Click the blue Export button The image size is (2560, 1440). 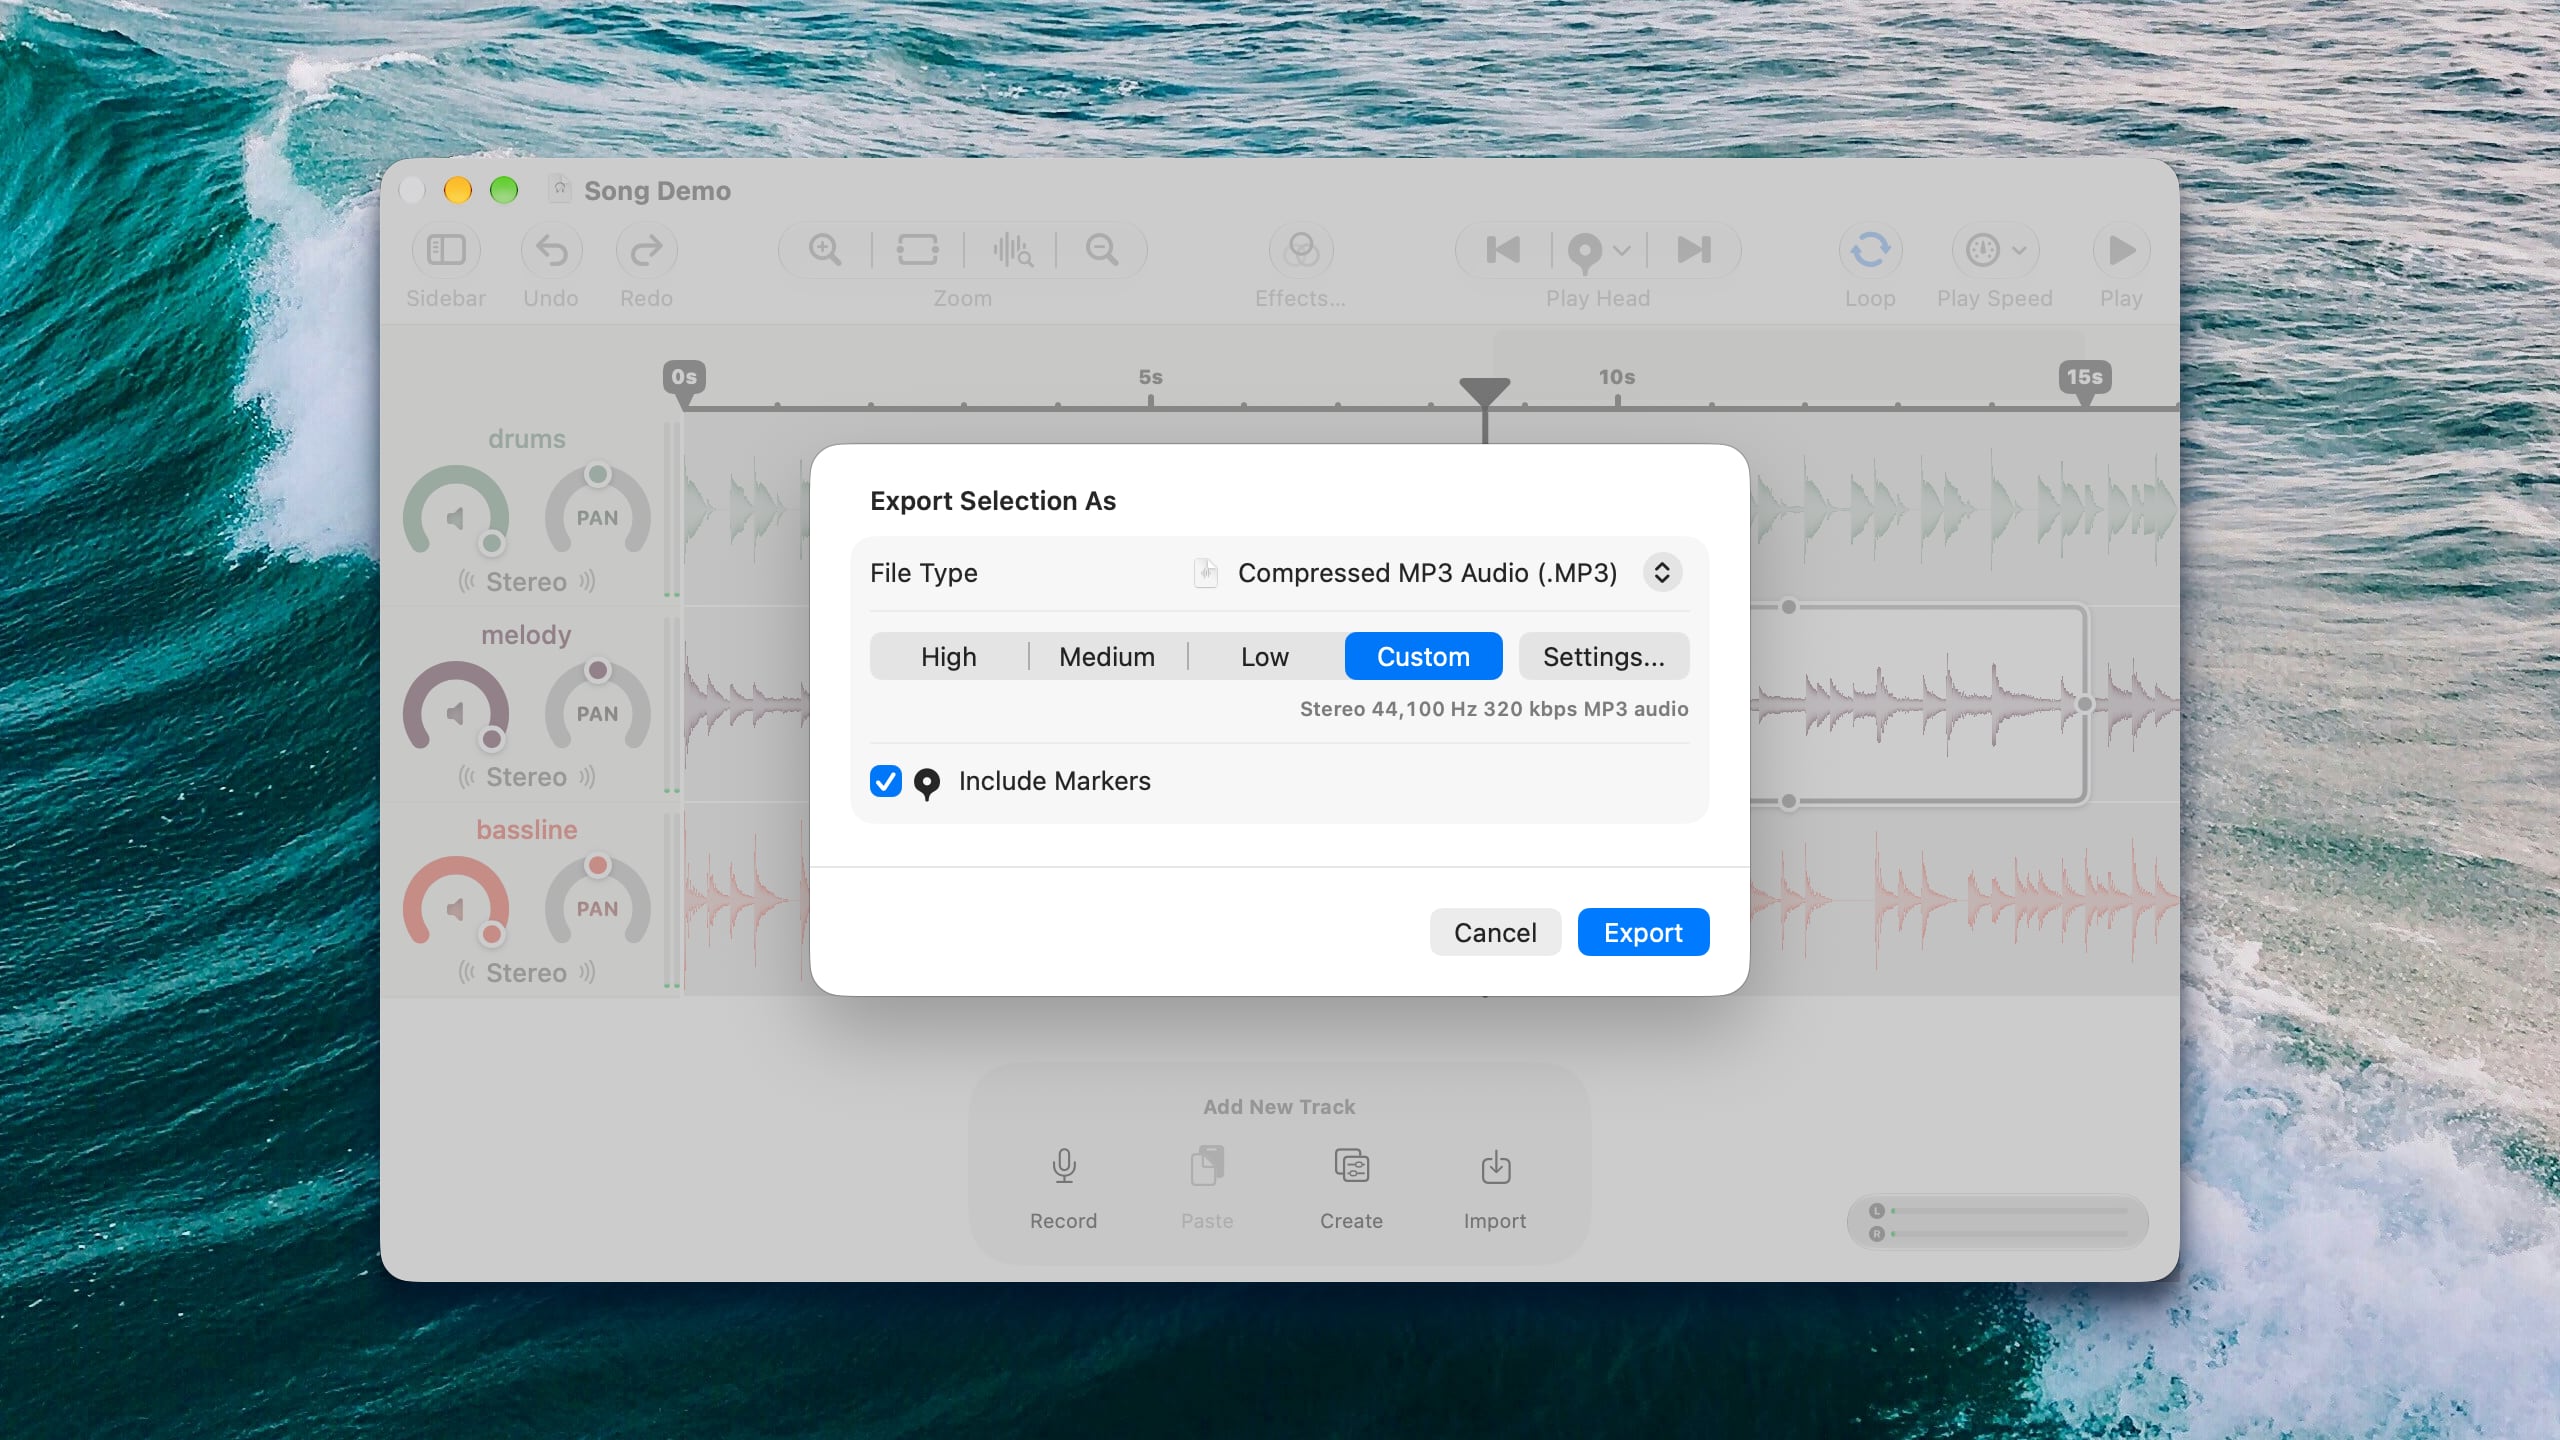click(x=1643, y=932)
